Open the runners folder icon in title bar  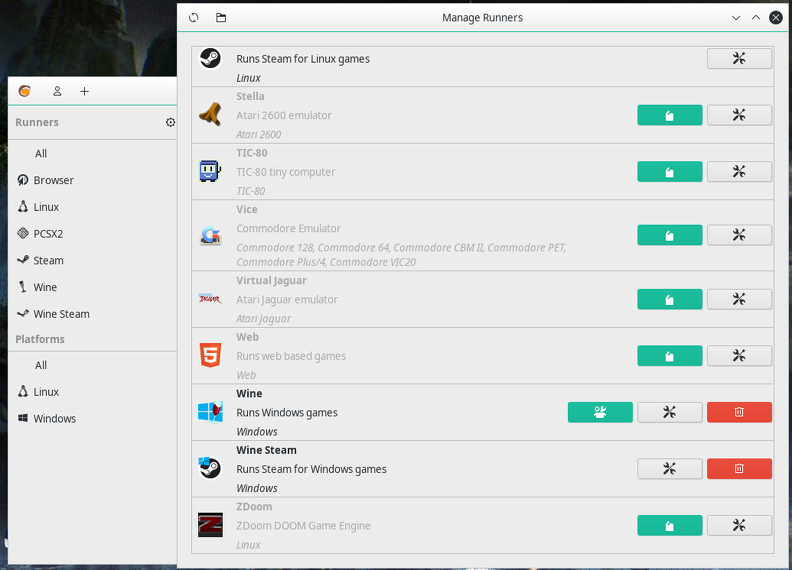(x=221, y=18)
